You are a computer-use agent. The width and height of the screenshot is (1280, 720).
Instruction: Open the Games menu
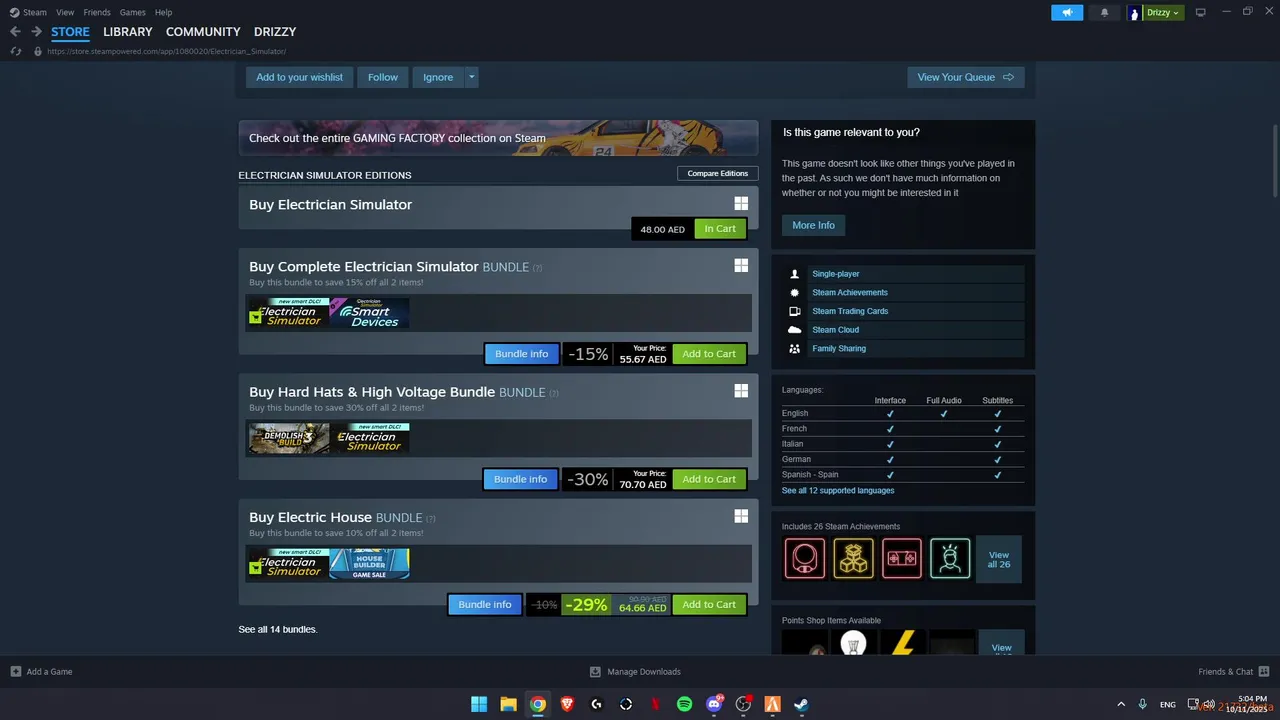(132, 12)
